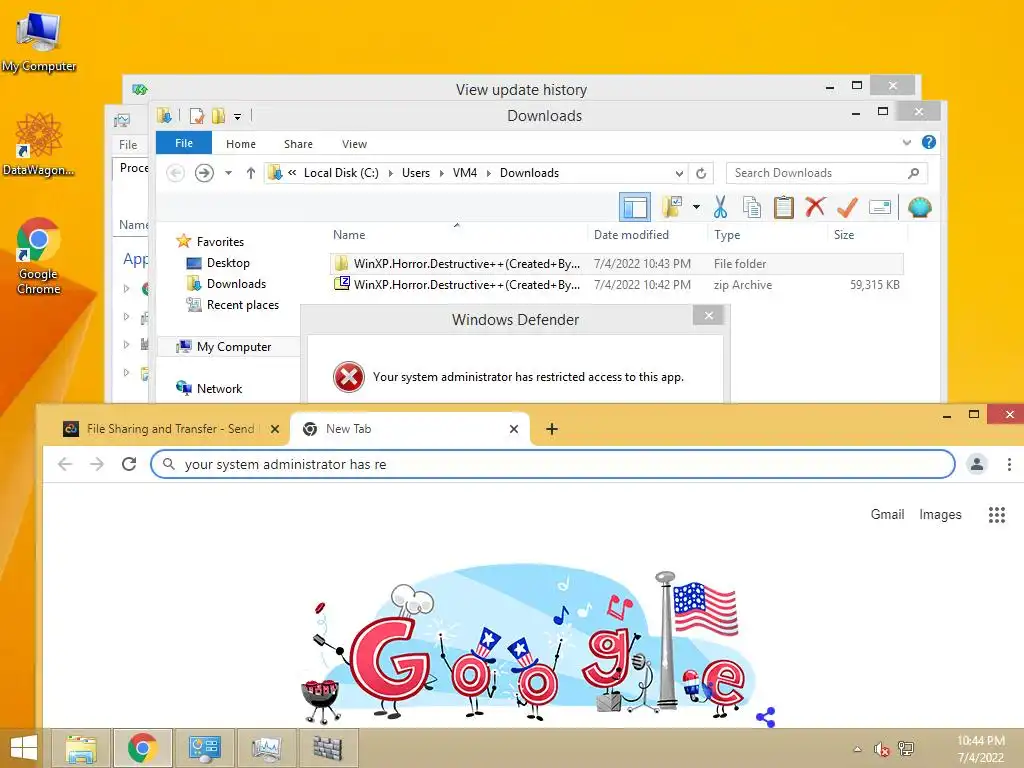Toggle the navigation pane layout icon

(x=635, y=208)
